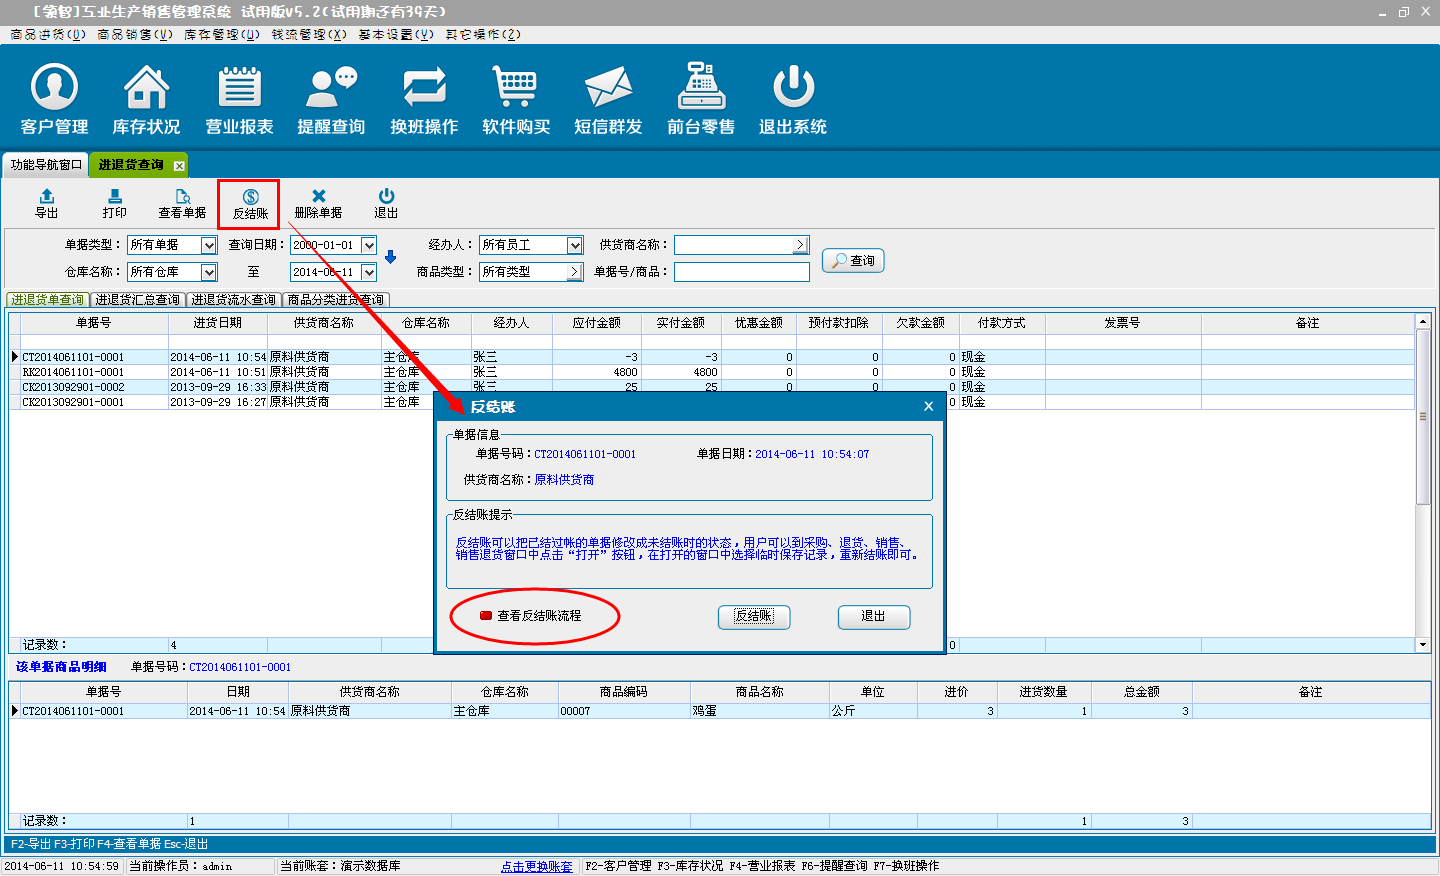The height and width of the screenshot is (876, 1440).
Task: Open 客户管理 customer management icon
Action: pos(54,98)
